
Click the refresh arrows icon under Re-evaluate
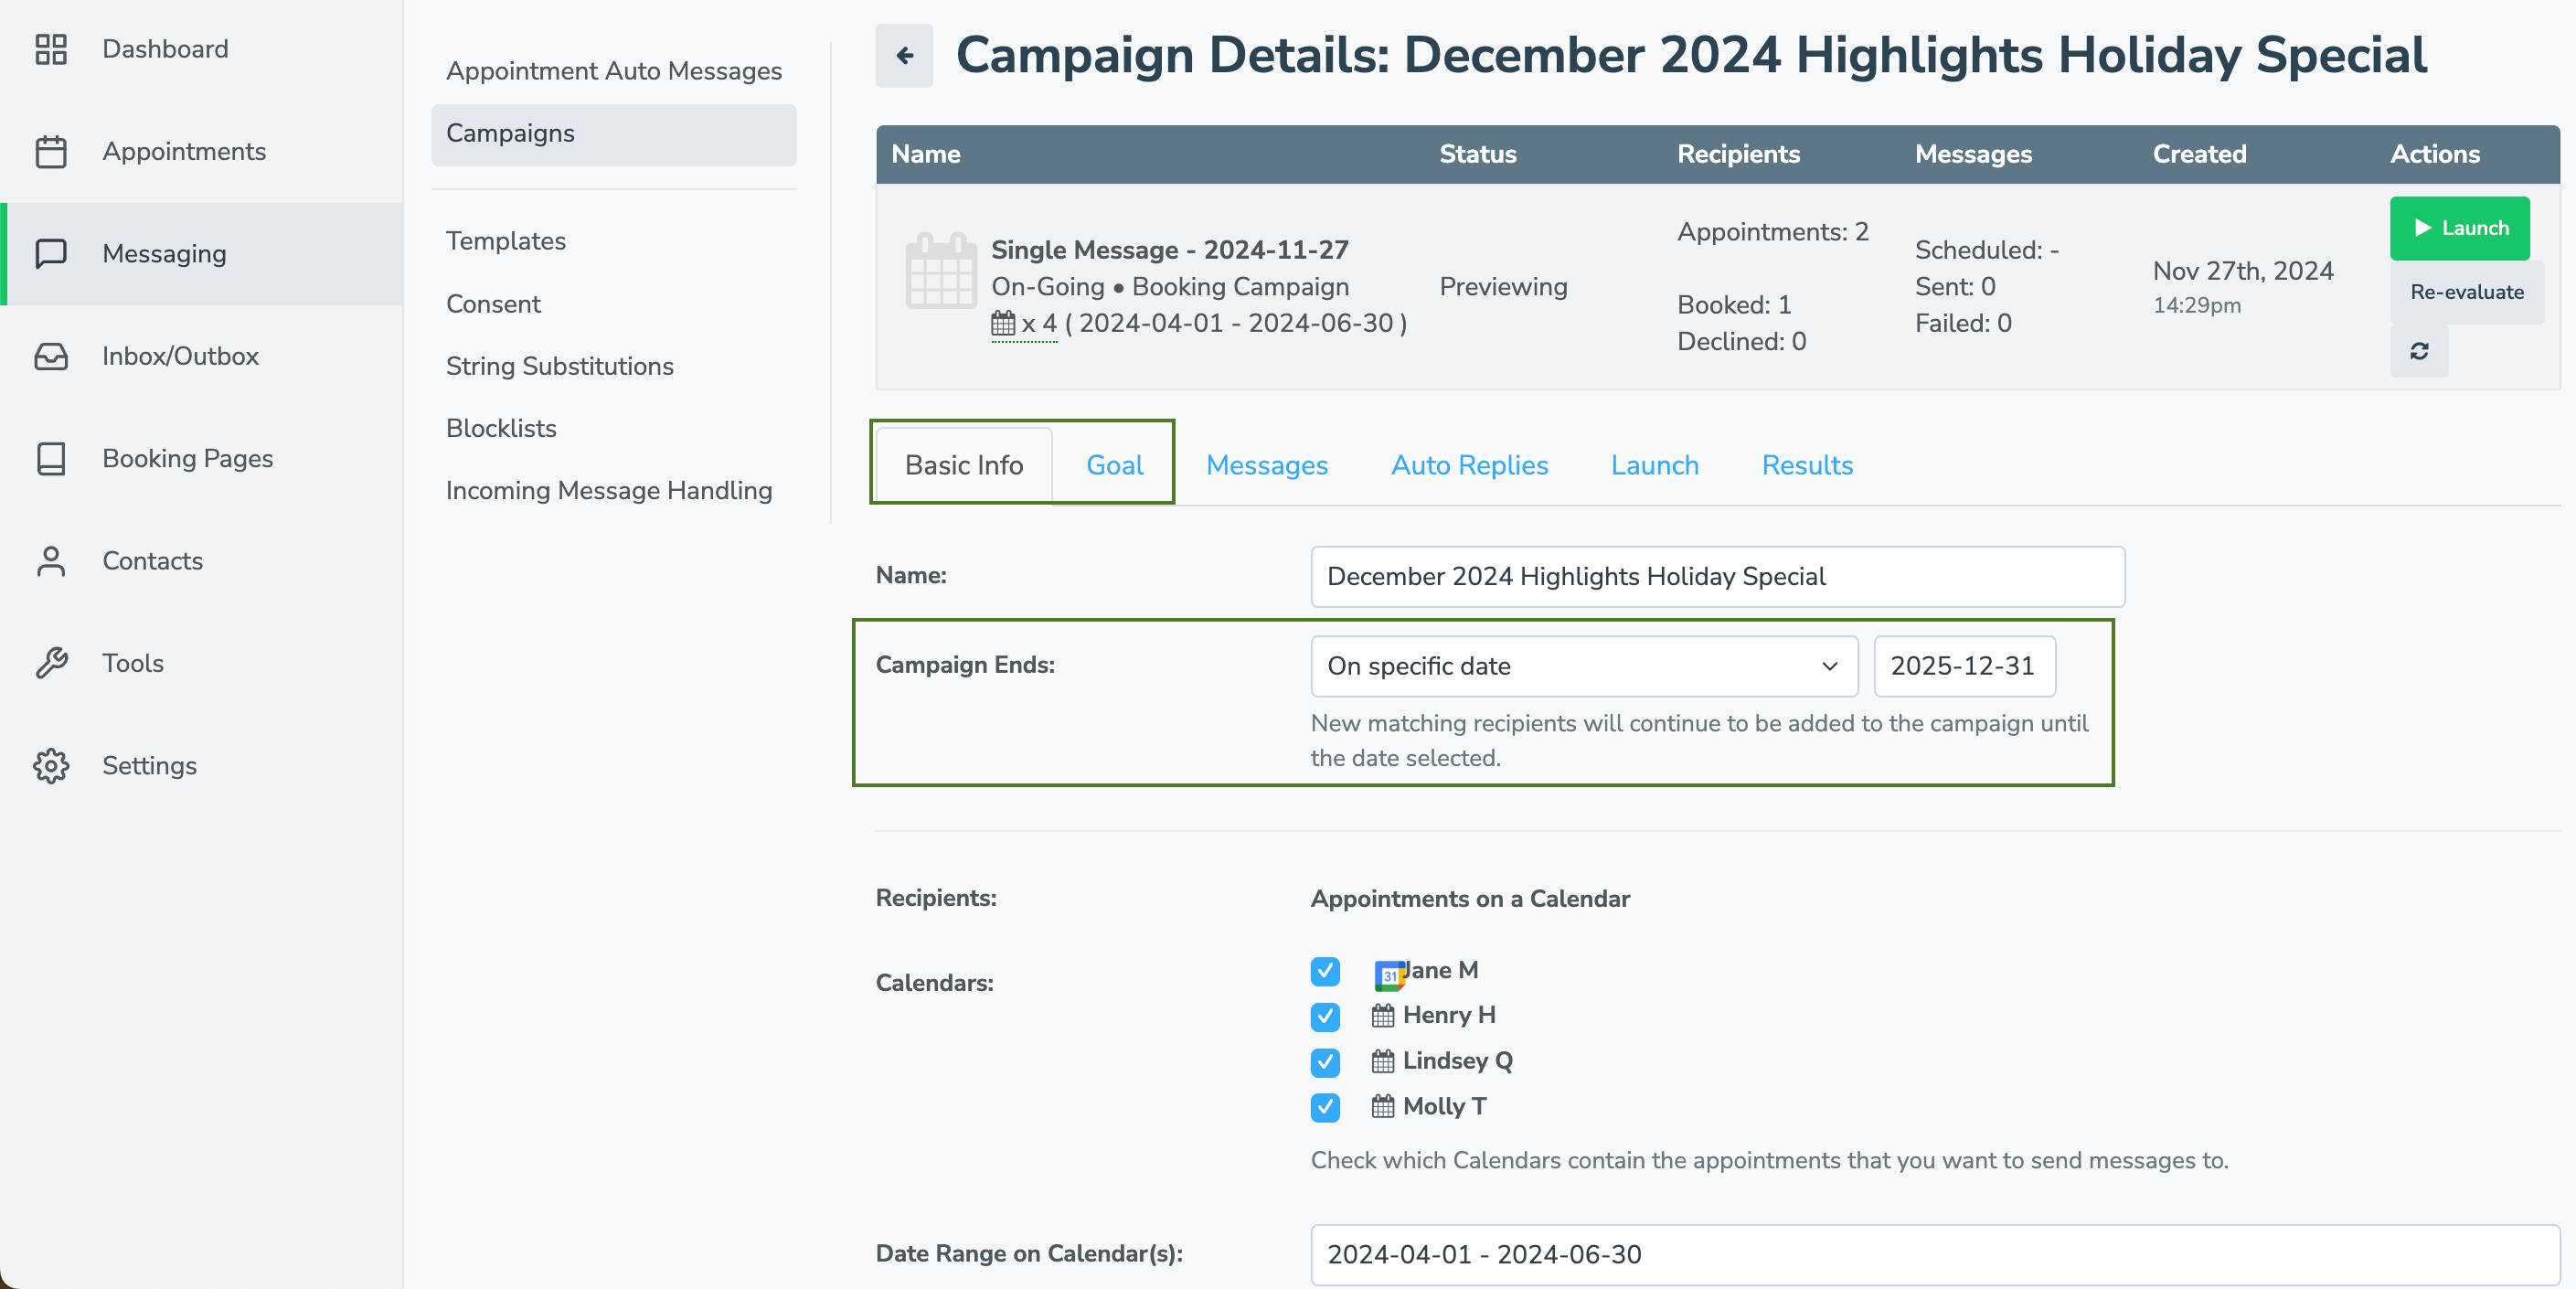2418,351
